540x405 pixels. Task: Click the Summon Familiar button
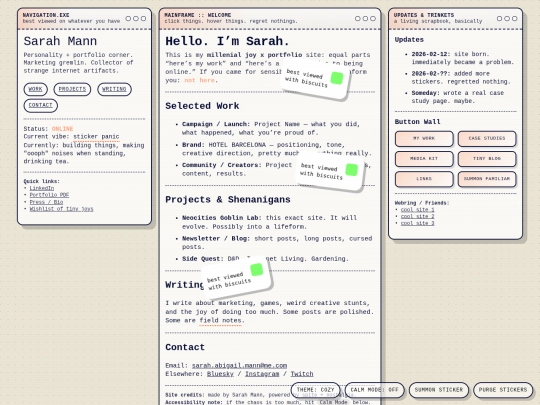click(x=487, y=179)
